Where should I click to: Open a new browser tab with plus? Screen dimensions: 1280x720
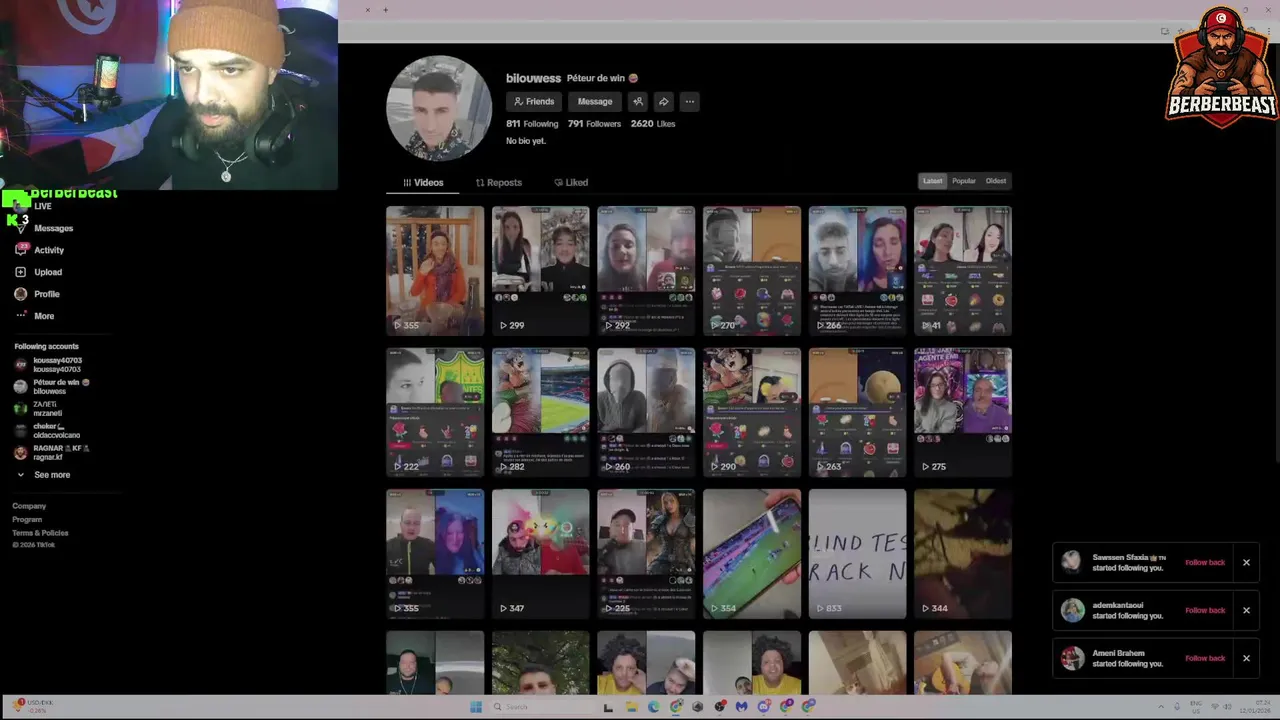click(385, 10)
